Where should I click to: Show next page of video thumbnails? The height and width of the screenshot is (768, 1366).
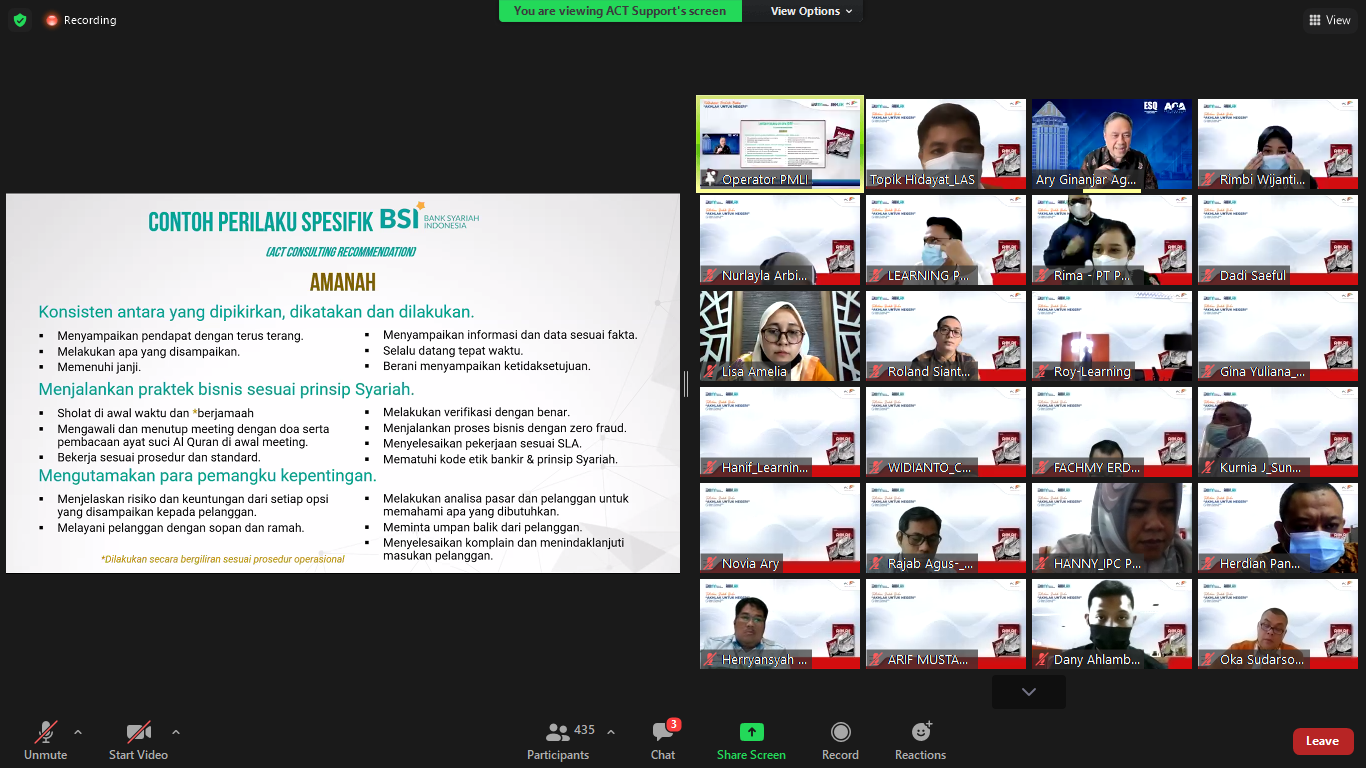[1028, 692]
